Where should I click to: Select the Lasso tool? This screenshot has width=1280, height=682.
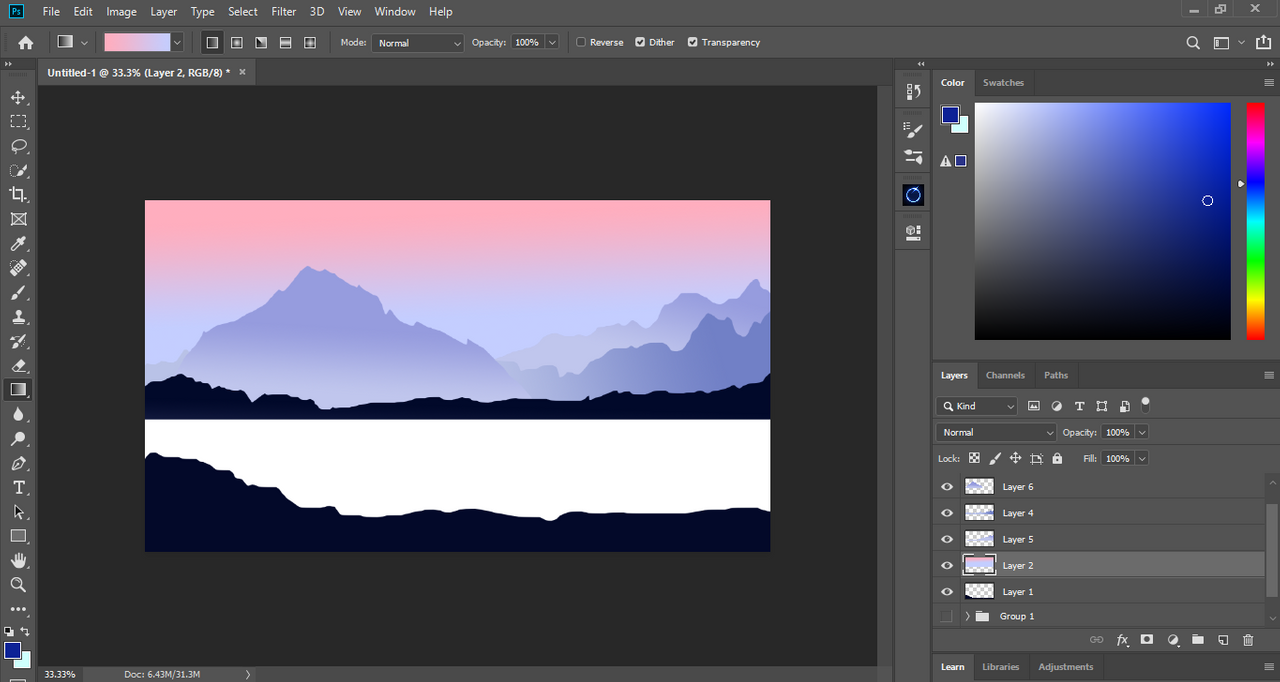click(18, 146)
